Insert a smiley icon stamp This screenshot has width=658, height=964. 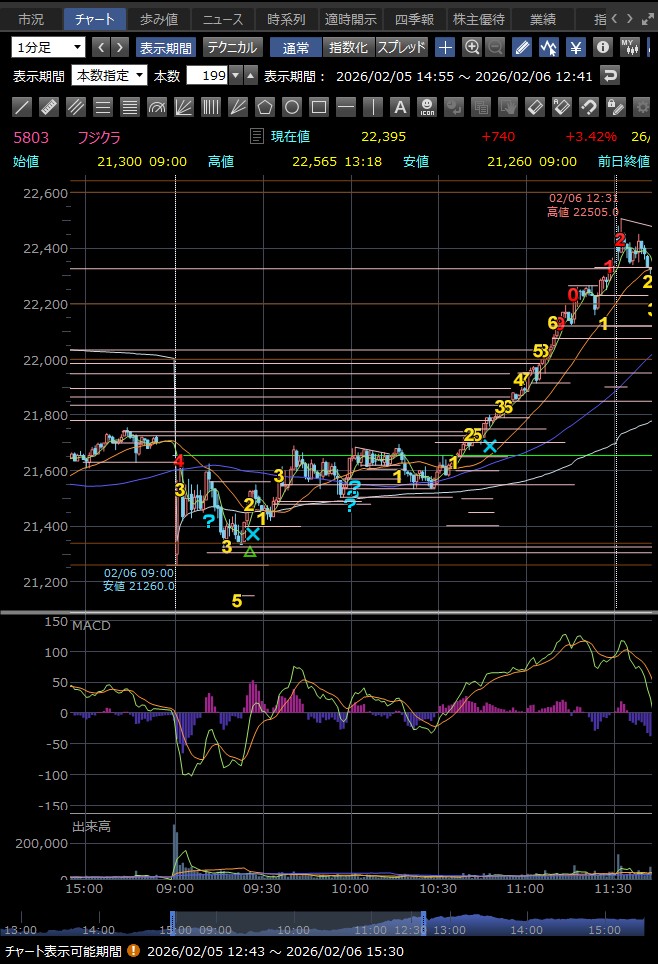[427, 107]
